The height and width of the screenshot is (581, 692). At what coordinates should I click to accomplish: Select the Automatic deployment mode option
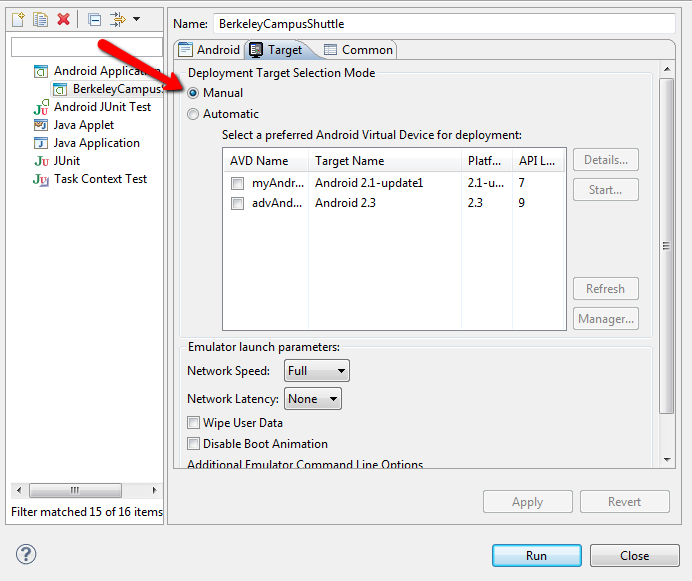[194, 114]
